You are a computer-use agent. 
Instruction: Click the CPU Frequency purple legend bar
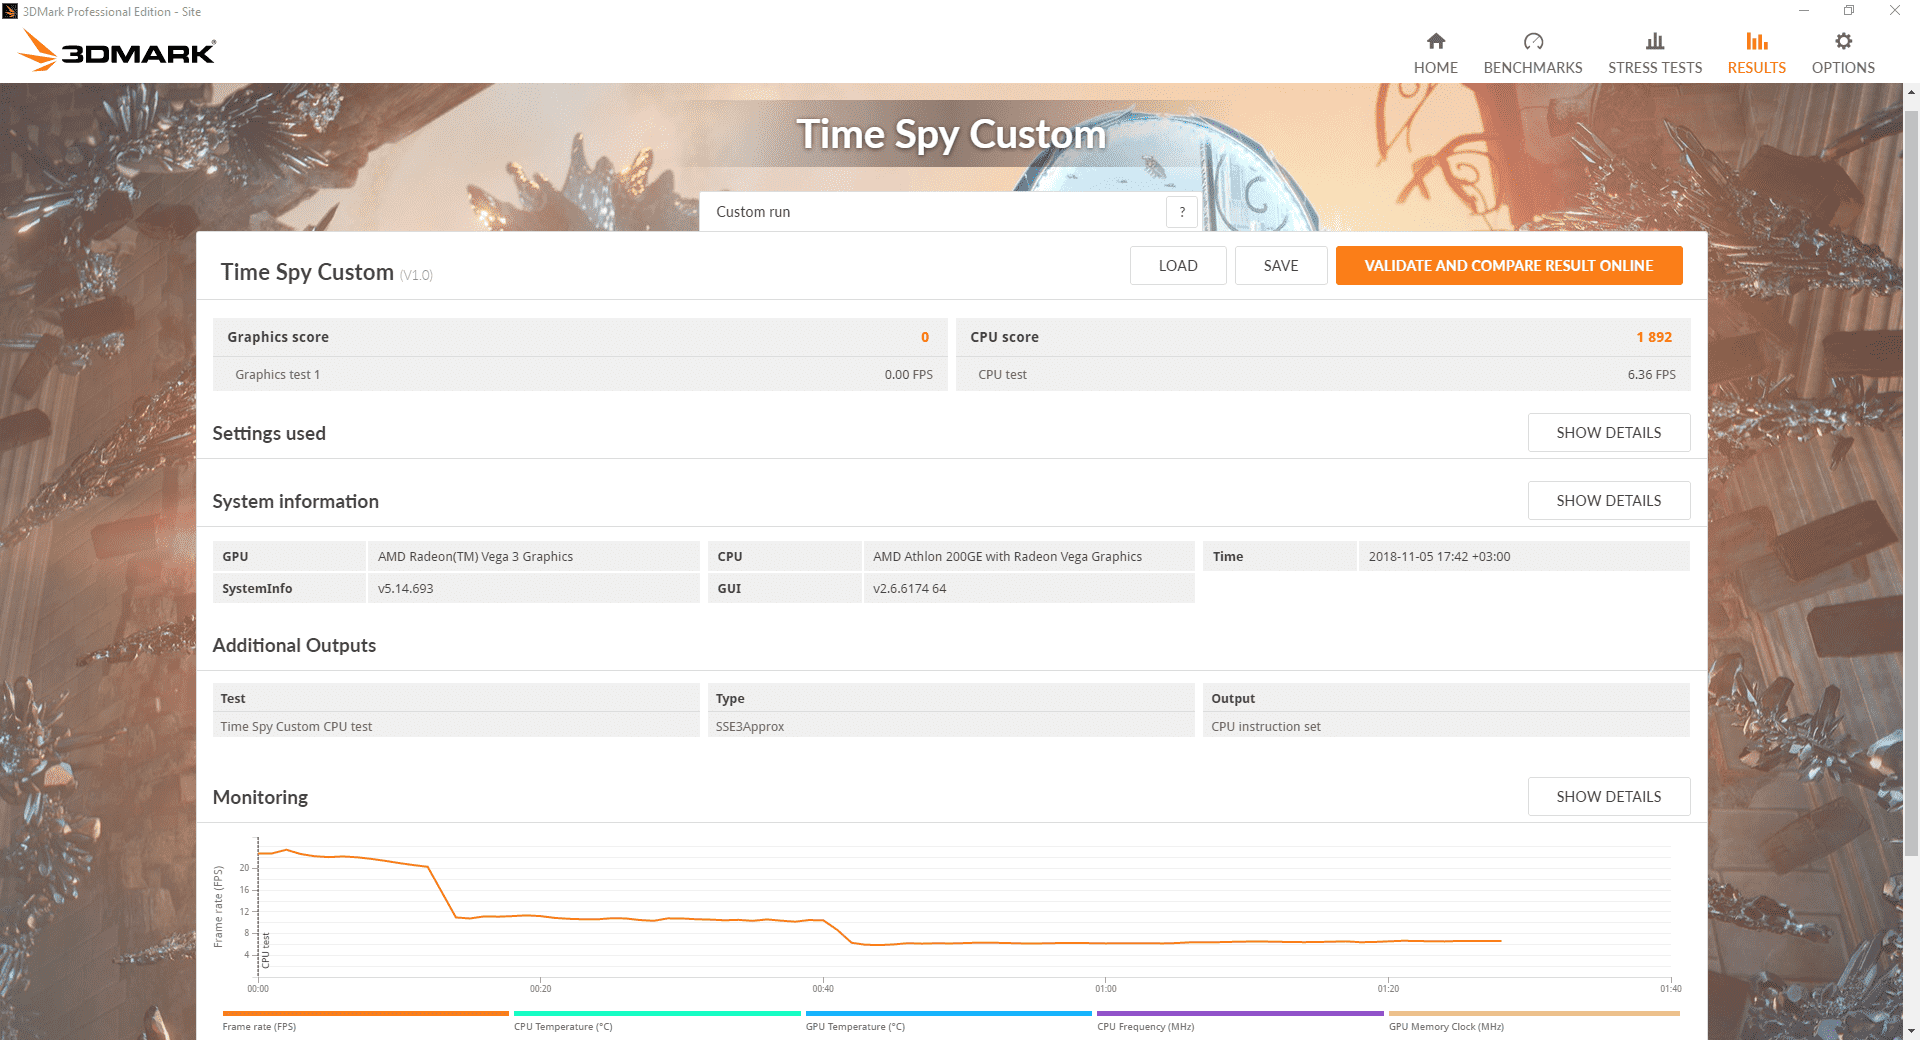pyautogui.click(x=1239, y=1014)
